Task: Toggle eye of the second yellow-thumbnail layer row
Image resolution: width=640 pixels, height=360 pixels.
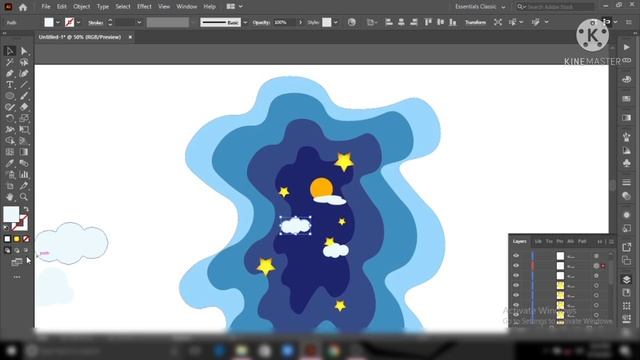Action: tap(516, 295)
